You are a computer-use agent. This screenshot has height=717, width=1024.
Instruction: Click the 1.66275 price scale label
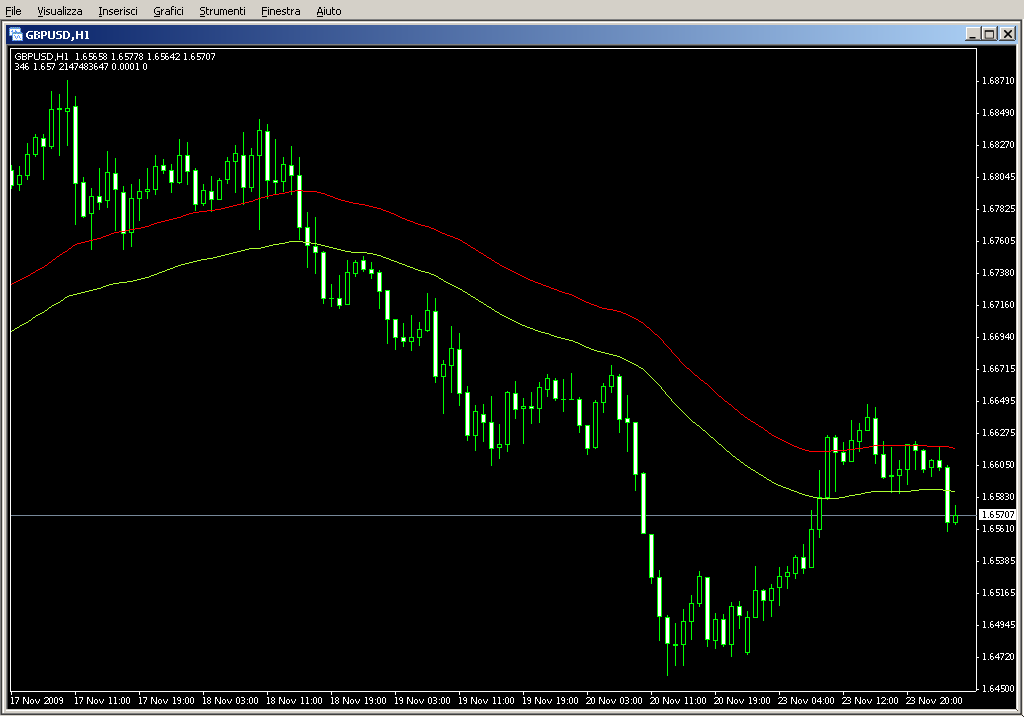click(x=999, y=433)
